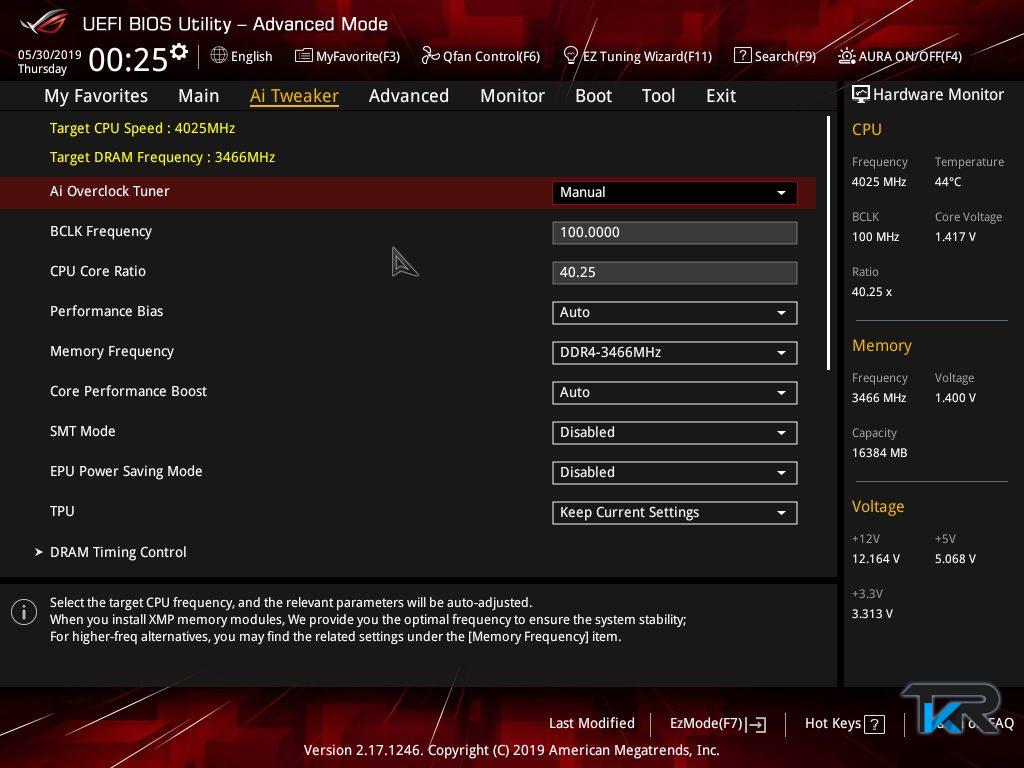1024x768 pixels.
Task: Click the settings list vertical scrollbar
Action: (828, 244)
